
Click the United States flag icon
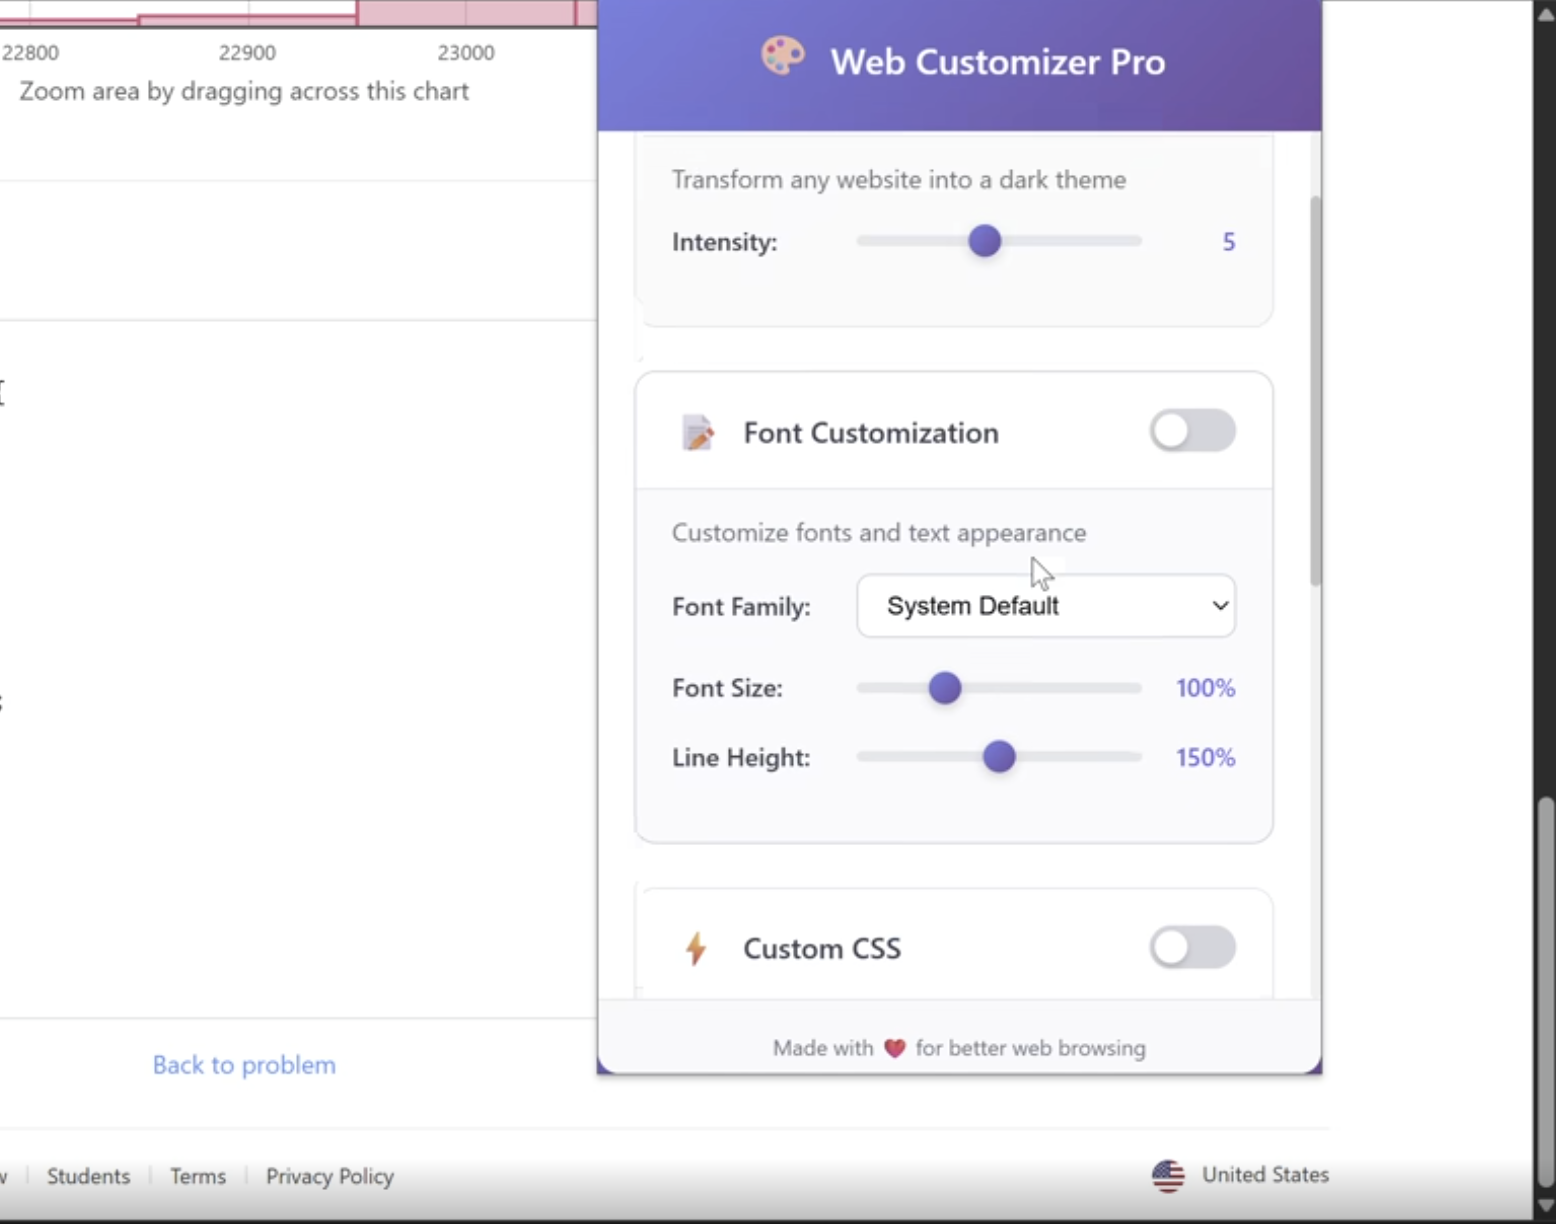click(x=1168, y=1175)
